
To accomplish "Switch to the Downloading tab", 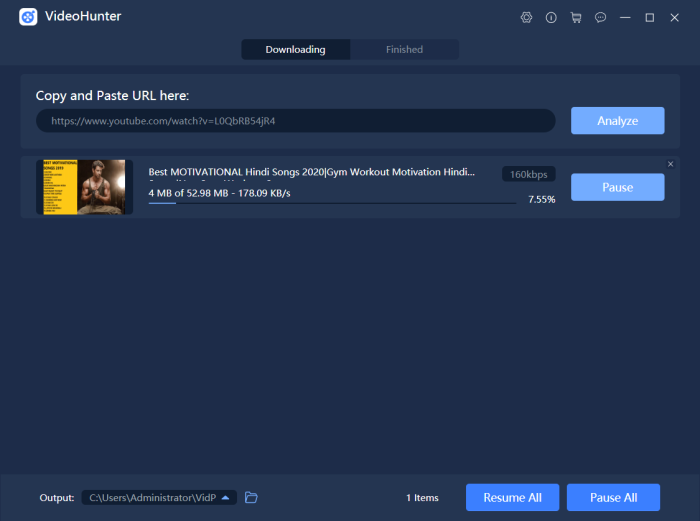I will [296, 50].
